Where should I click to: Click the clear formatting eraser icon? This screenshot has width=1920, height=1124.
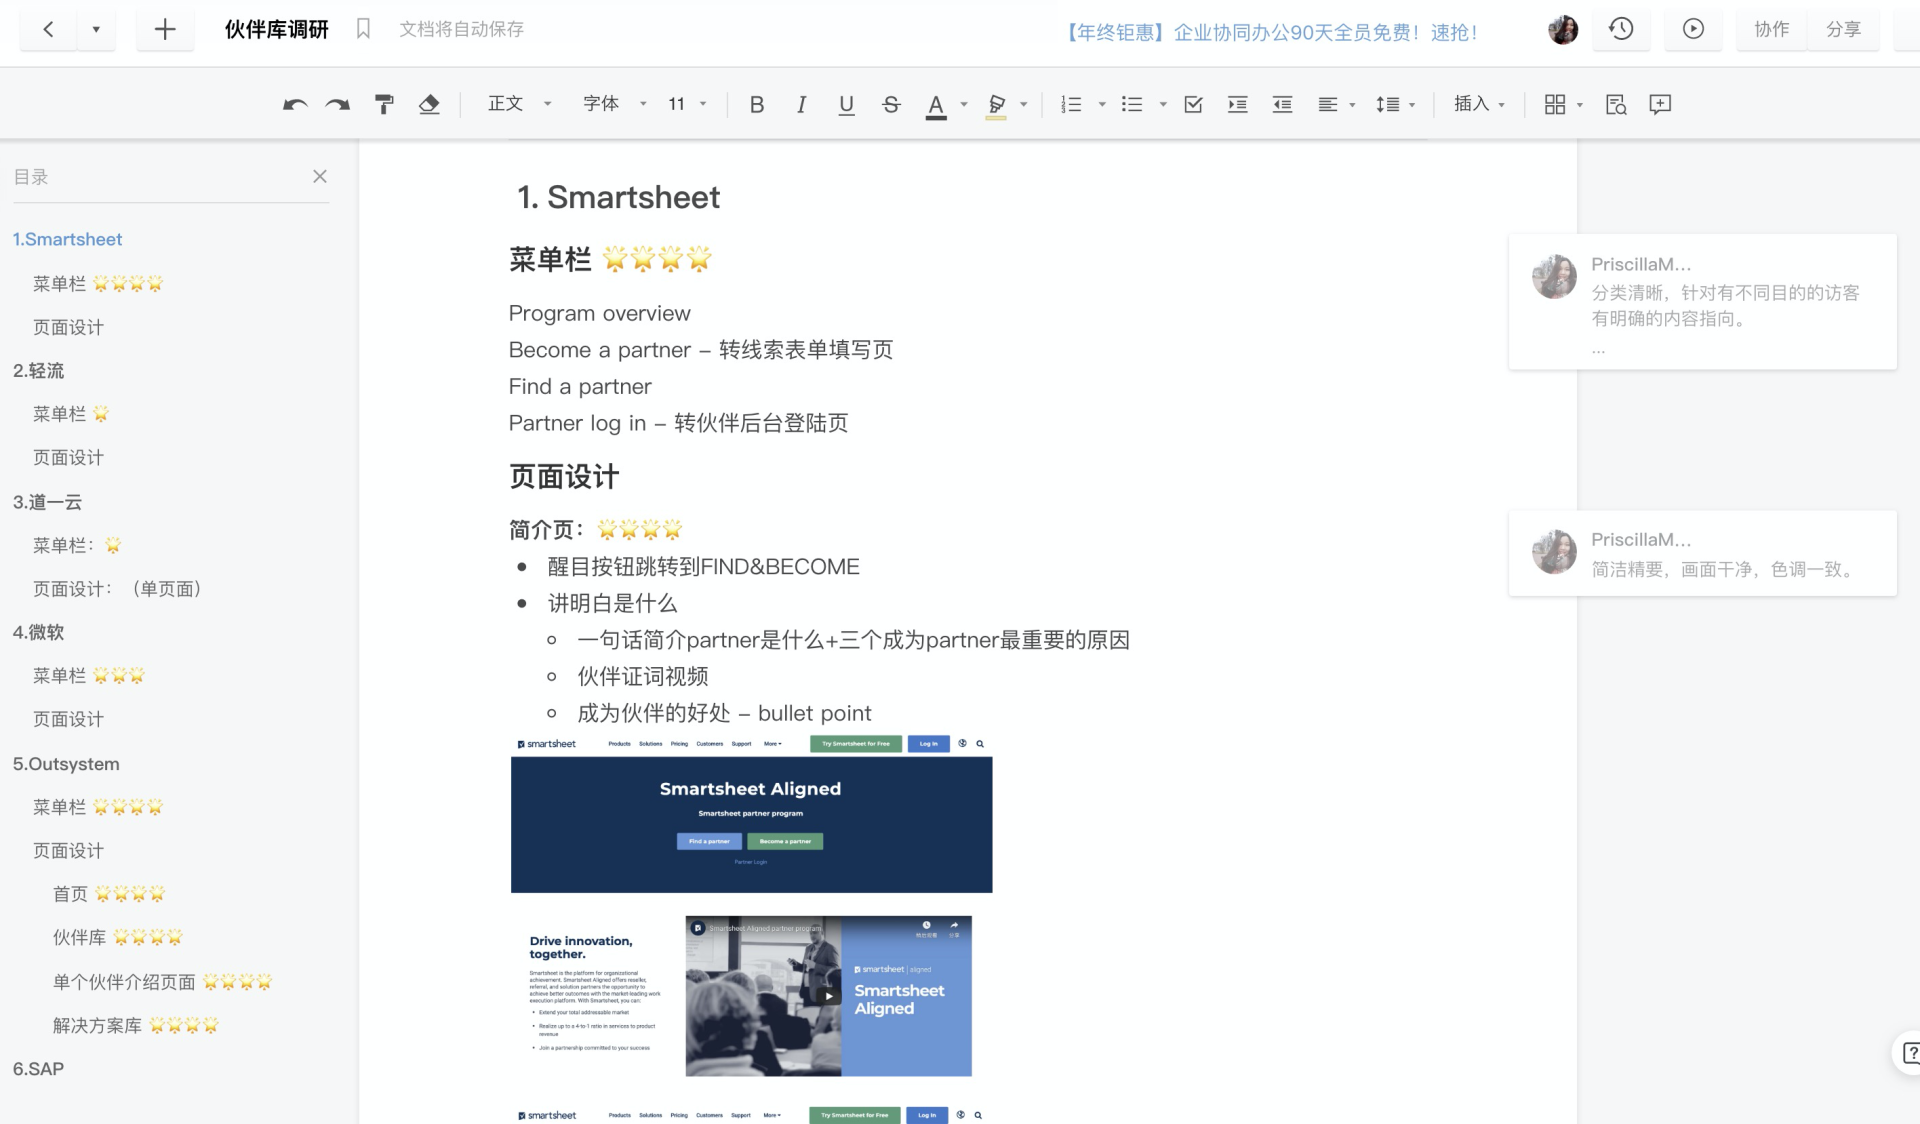(429, 104)
